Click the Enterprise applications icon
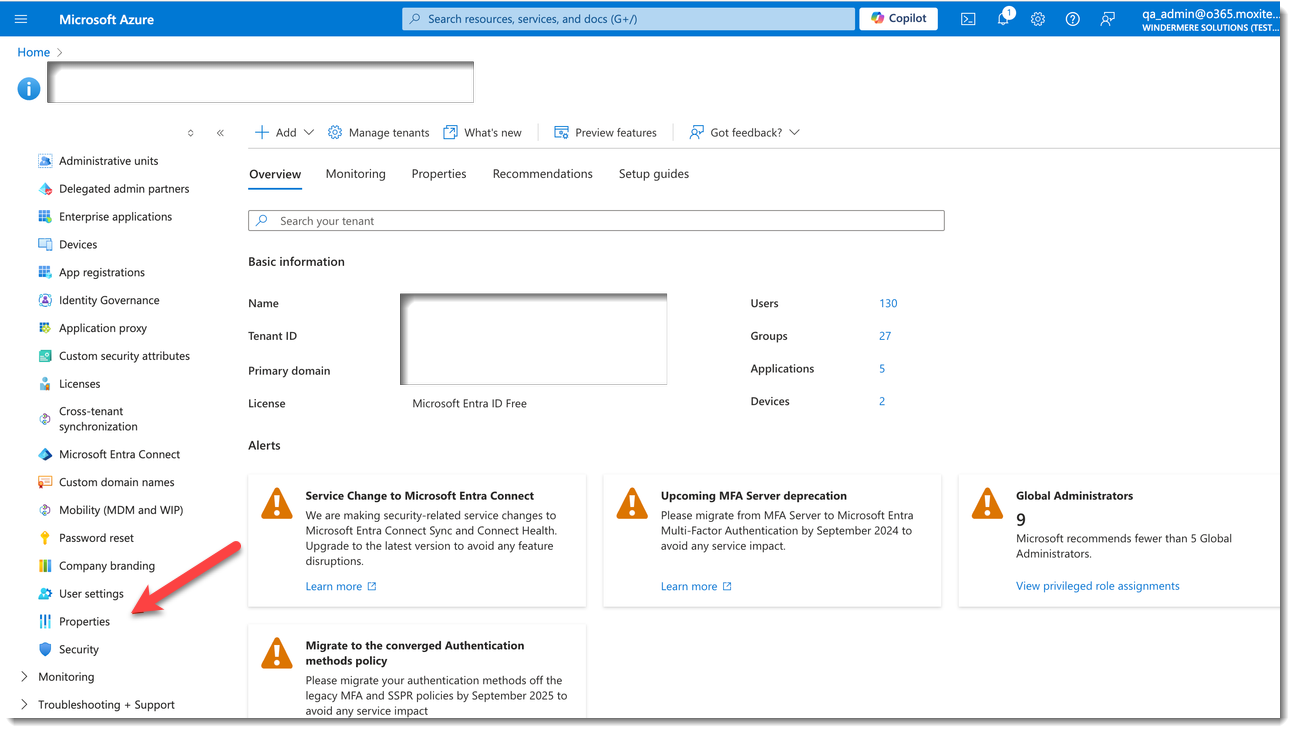Image resolution: width=1295 pixels, height=733 pixels. 45,217
